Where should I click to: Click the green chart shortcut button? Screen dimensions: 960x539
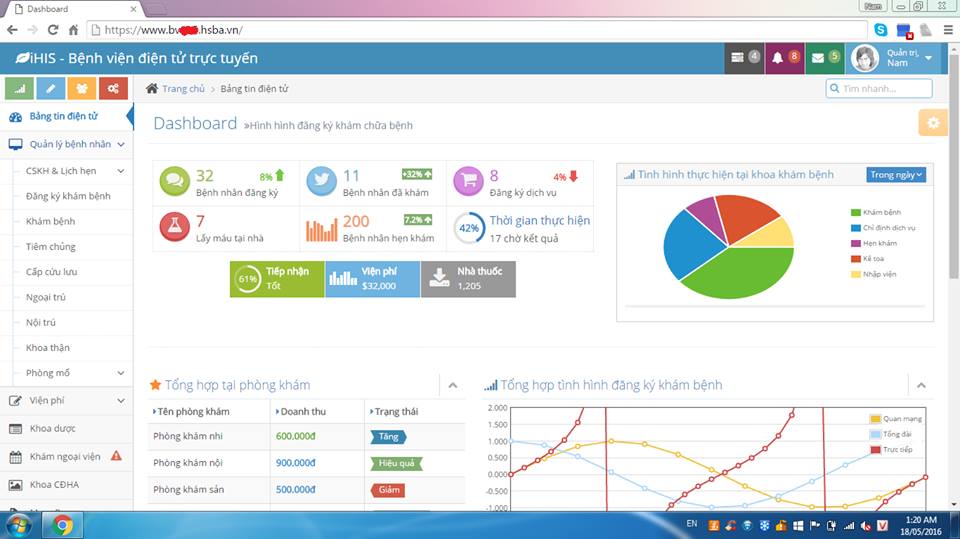coord(20,88)
